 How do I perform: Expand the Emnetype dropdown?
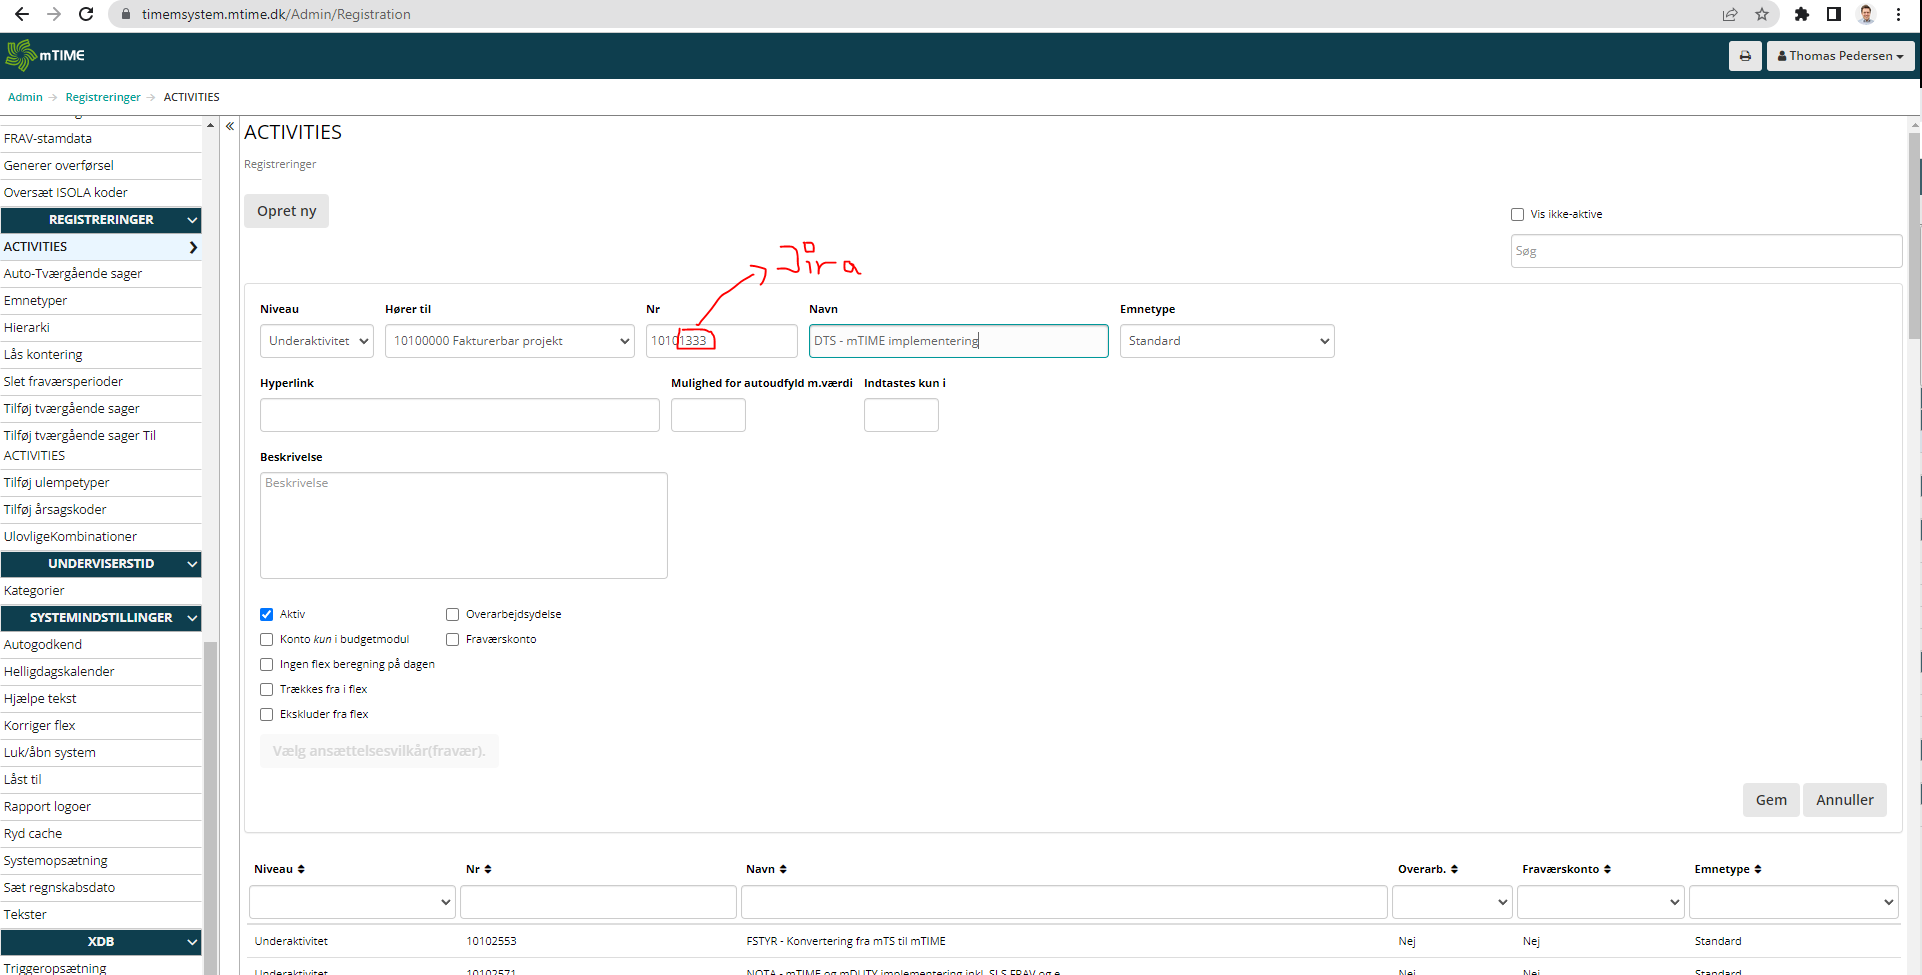coord(1226,341)
